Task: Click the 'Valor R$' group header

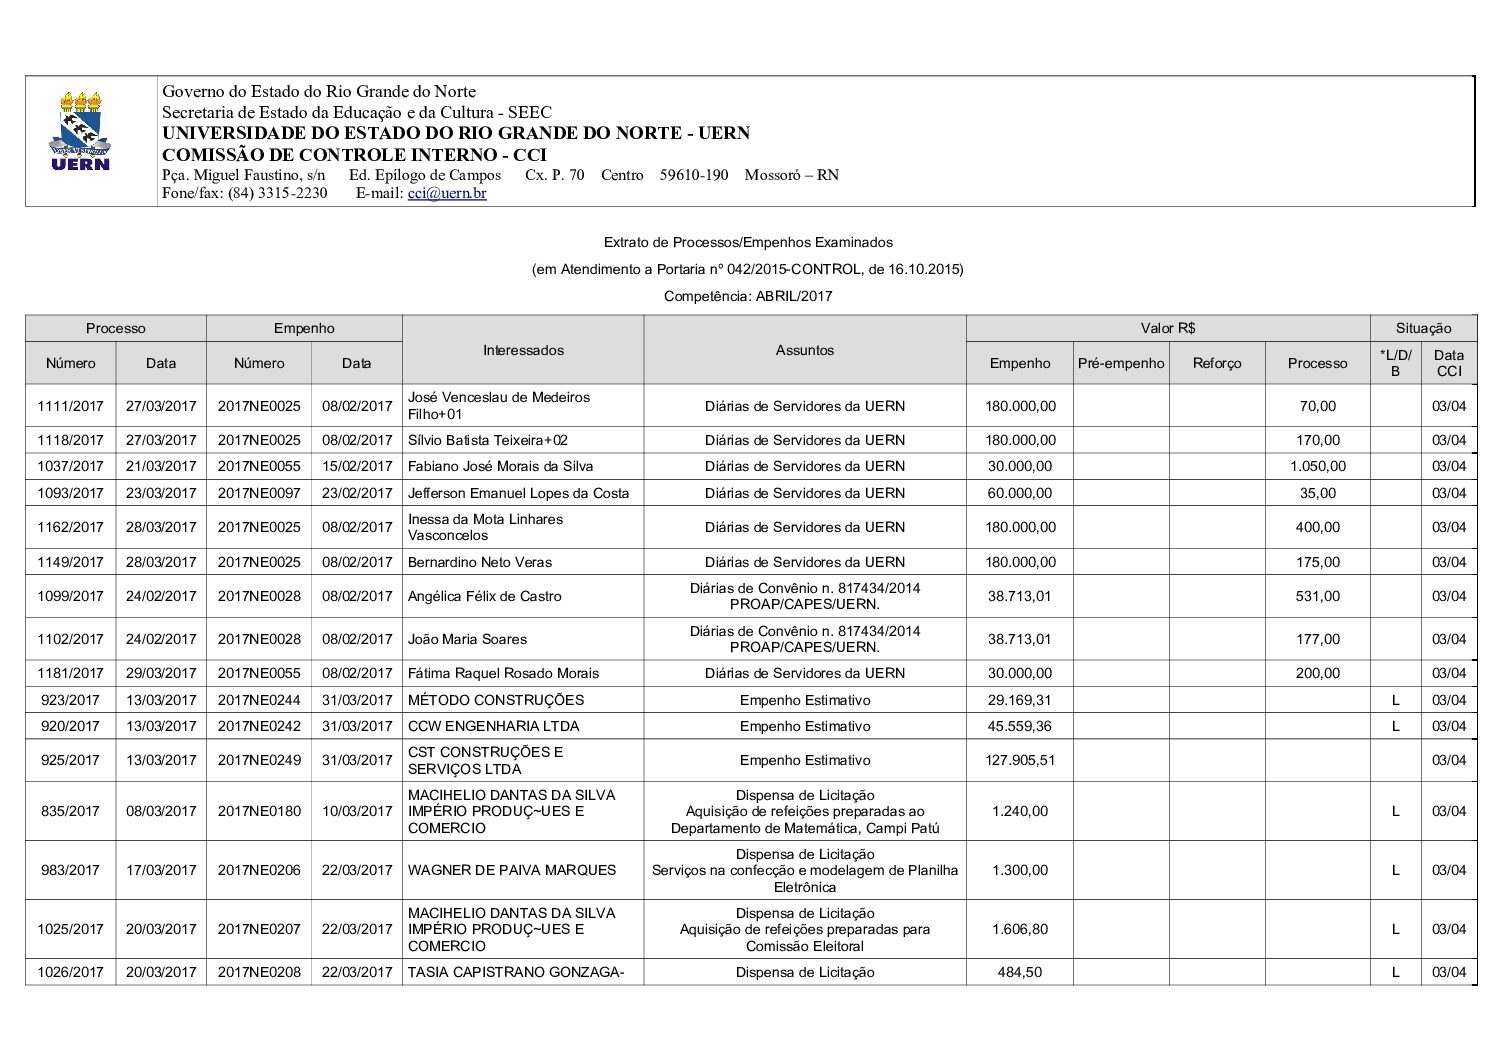Action: tap(1168, 328)
